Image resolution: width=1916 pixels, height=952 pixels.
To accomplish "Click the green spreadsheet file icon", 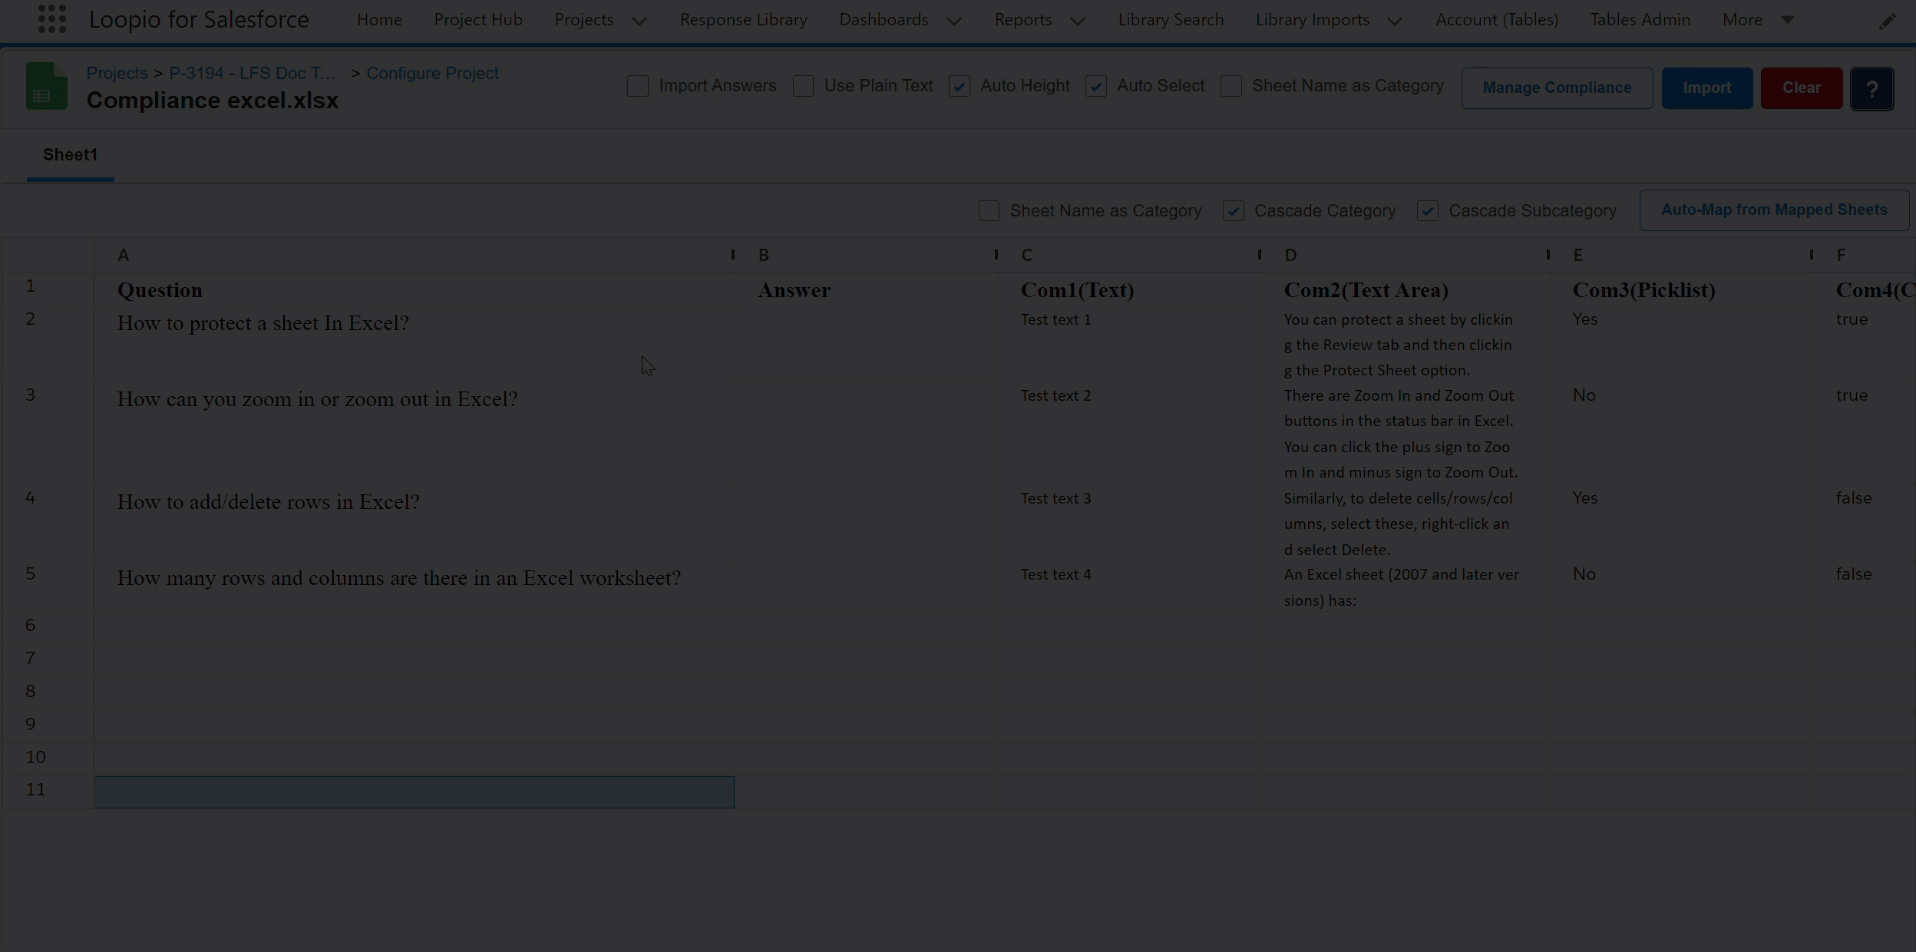I will point(47,86).
